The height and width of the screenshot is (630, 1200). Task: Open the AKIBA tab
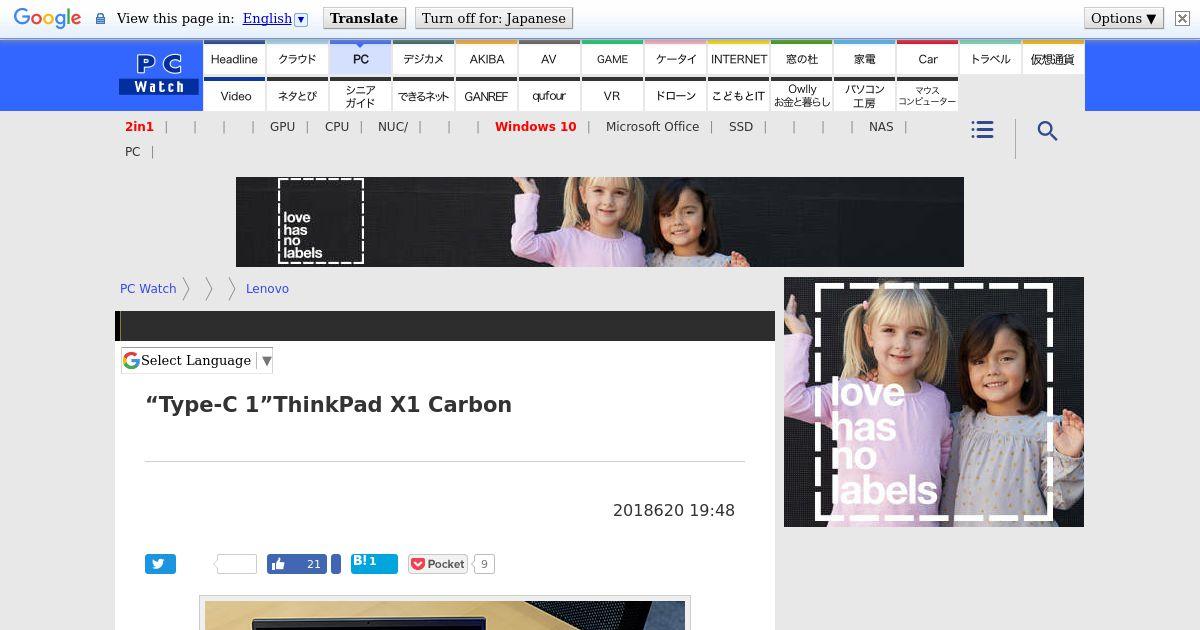click(486, 58)
